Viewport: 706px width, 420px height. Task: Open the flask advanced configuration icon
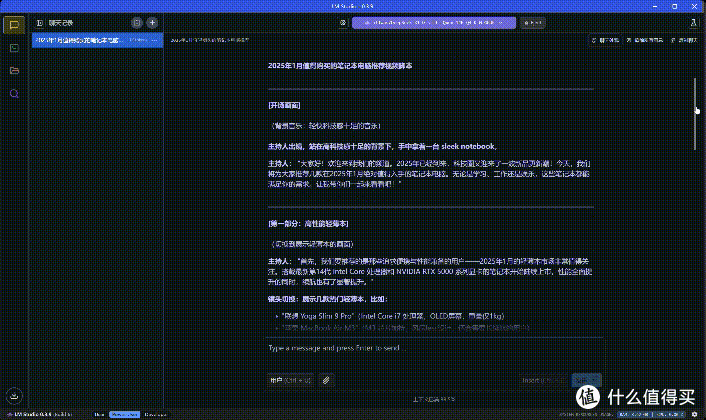pos(693,23)
